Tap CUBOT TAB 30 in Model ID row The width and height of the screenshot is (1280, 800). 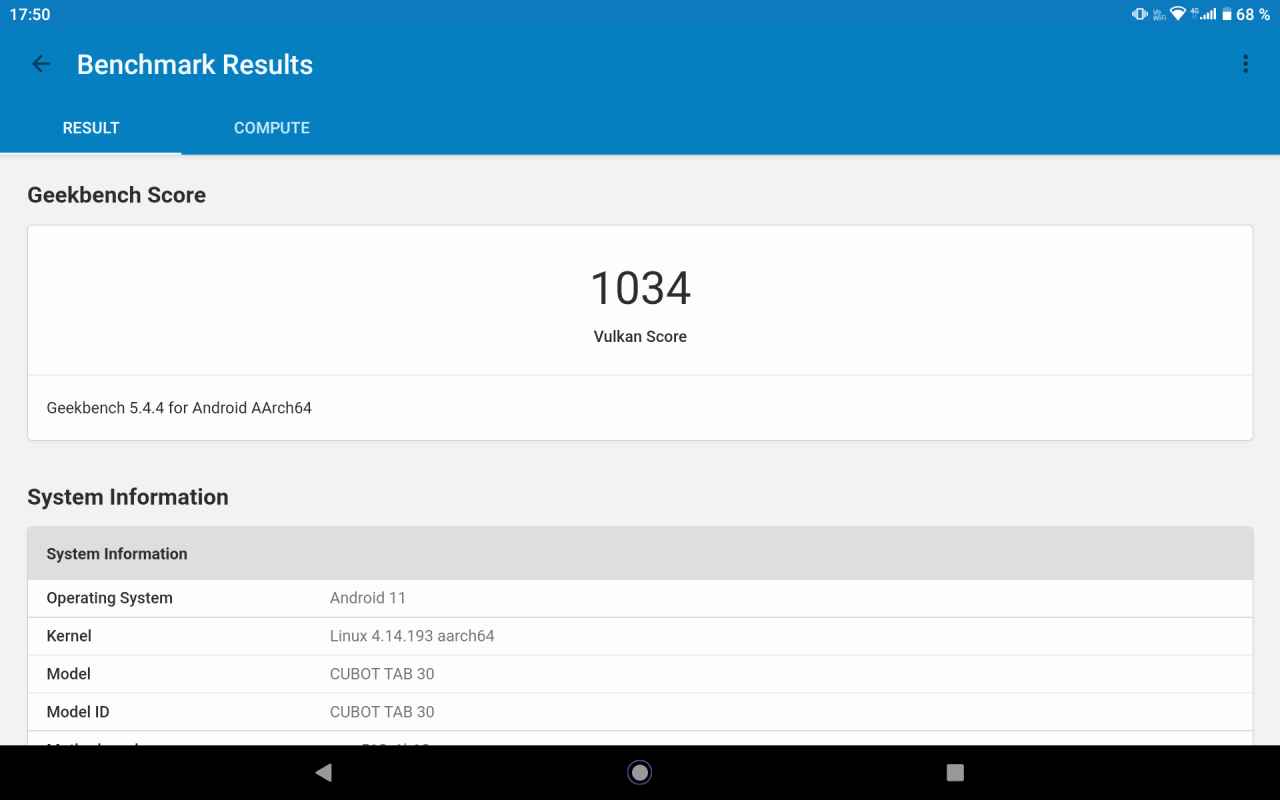coord(382,712)
